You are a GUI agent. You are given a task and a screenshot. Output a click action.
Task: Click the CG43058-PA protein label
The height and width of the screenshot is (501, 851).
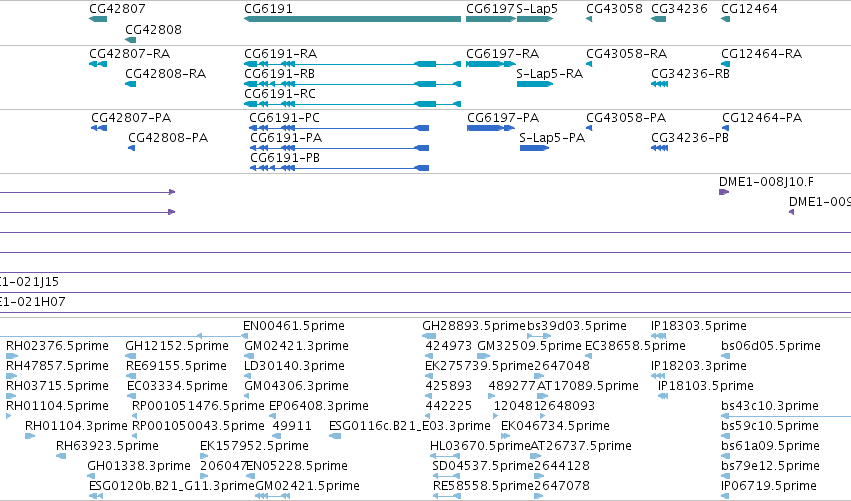pos(626,118)
